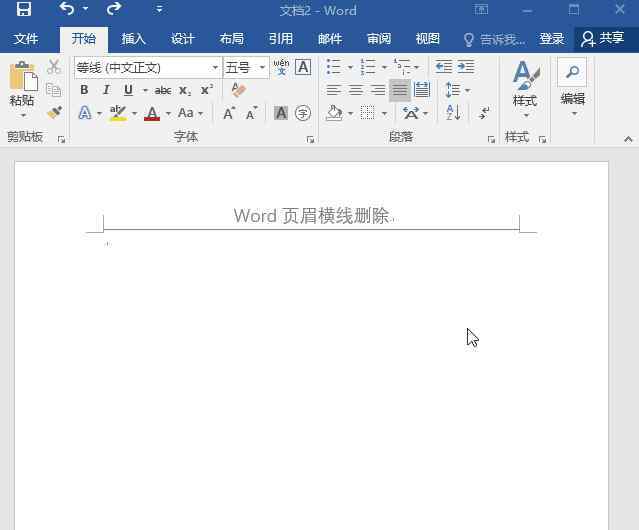639x530 pixels.
Task: Apply paragraph shading paint bucket
Action: (x=334, y=113)
